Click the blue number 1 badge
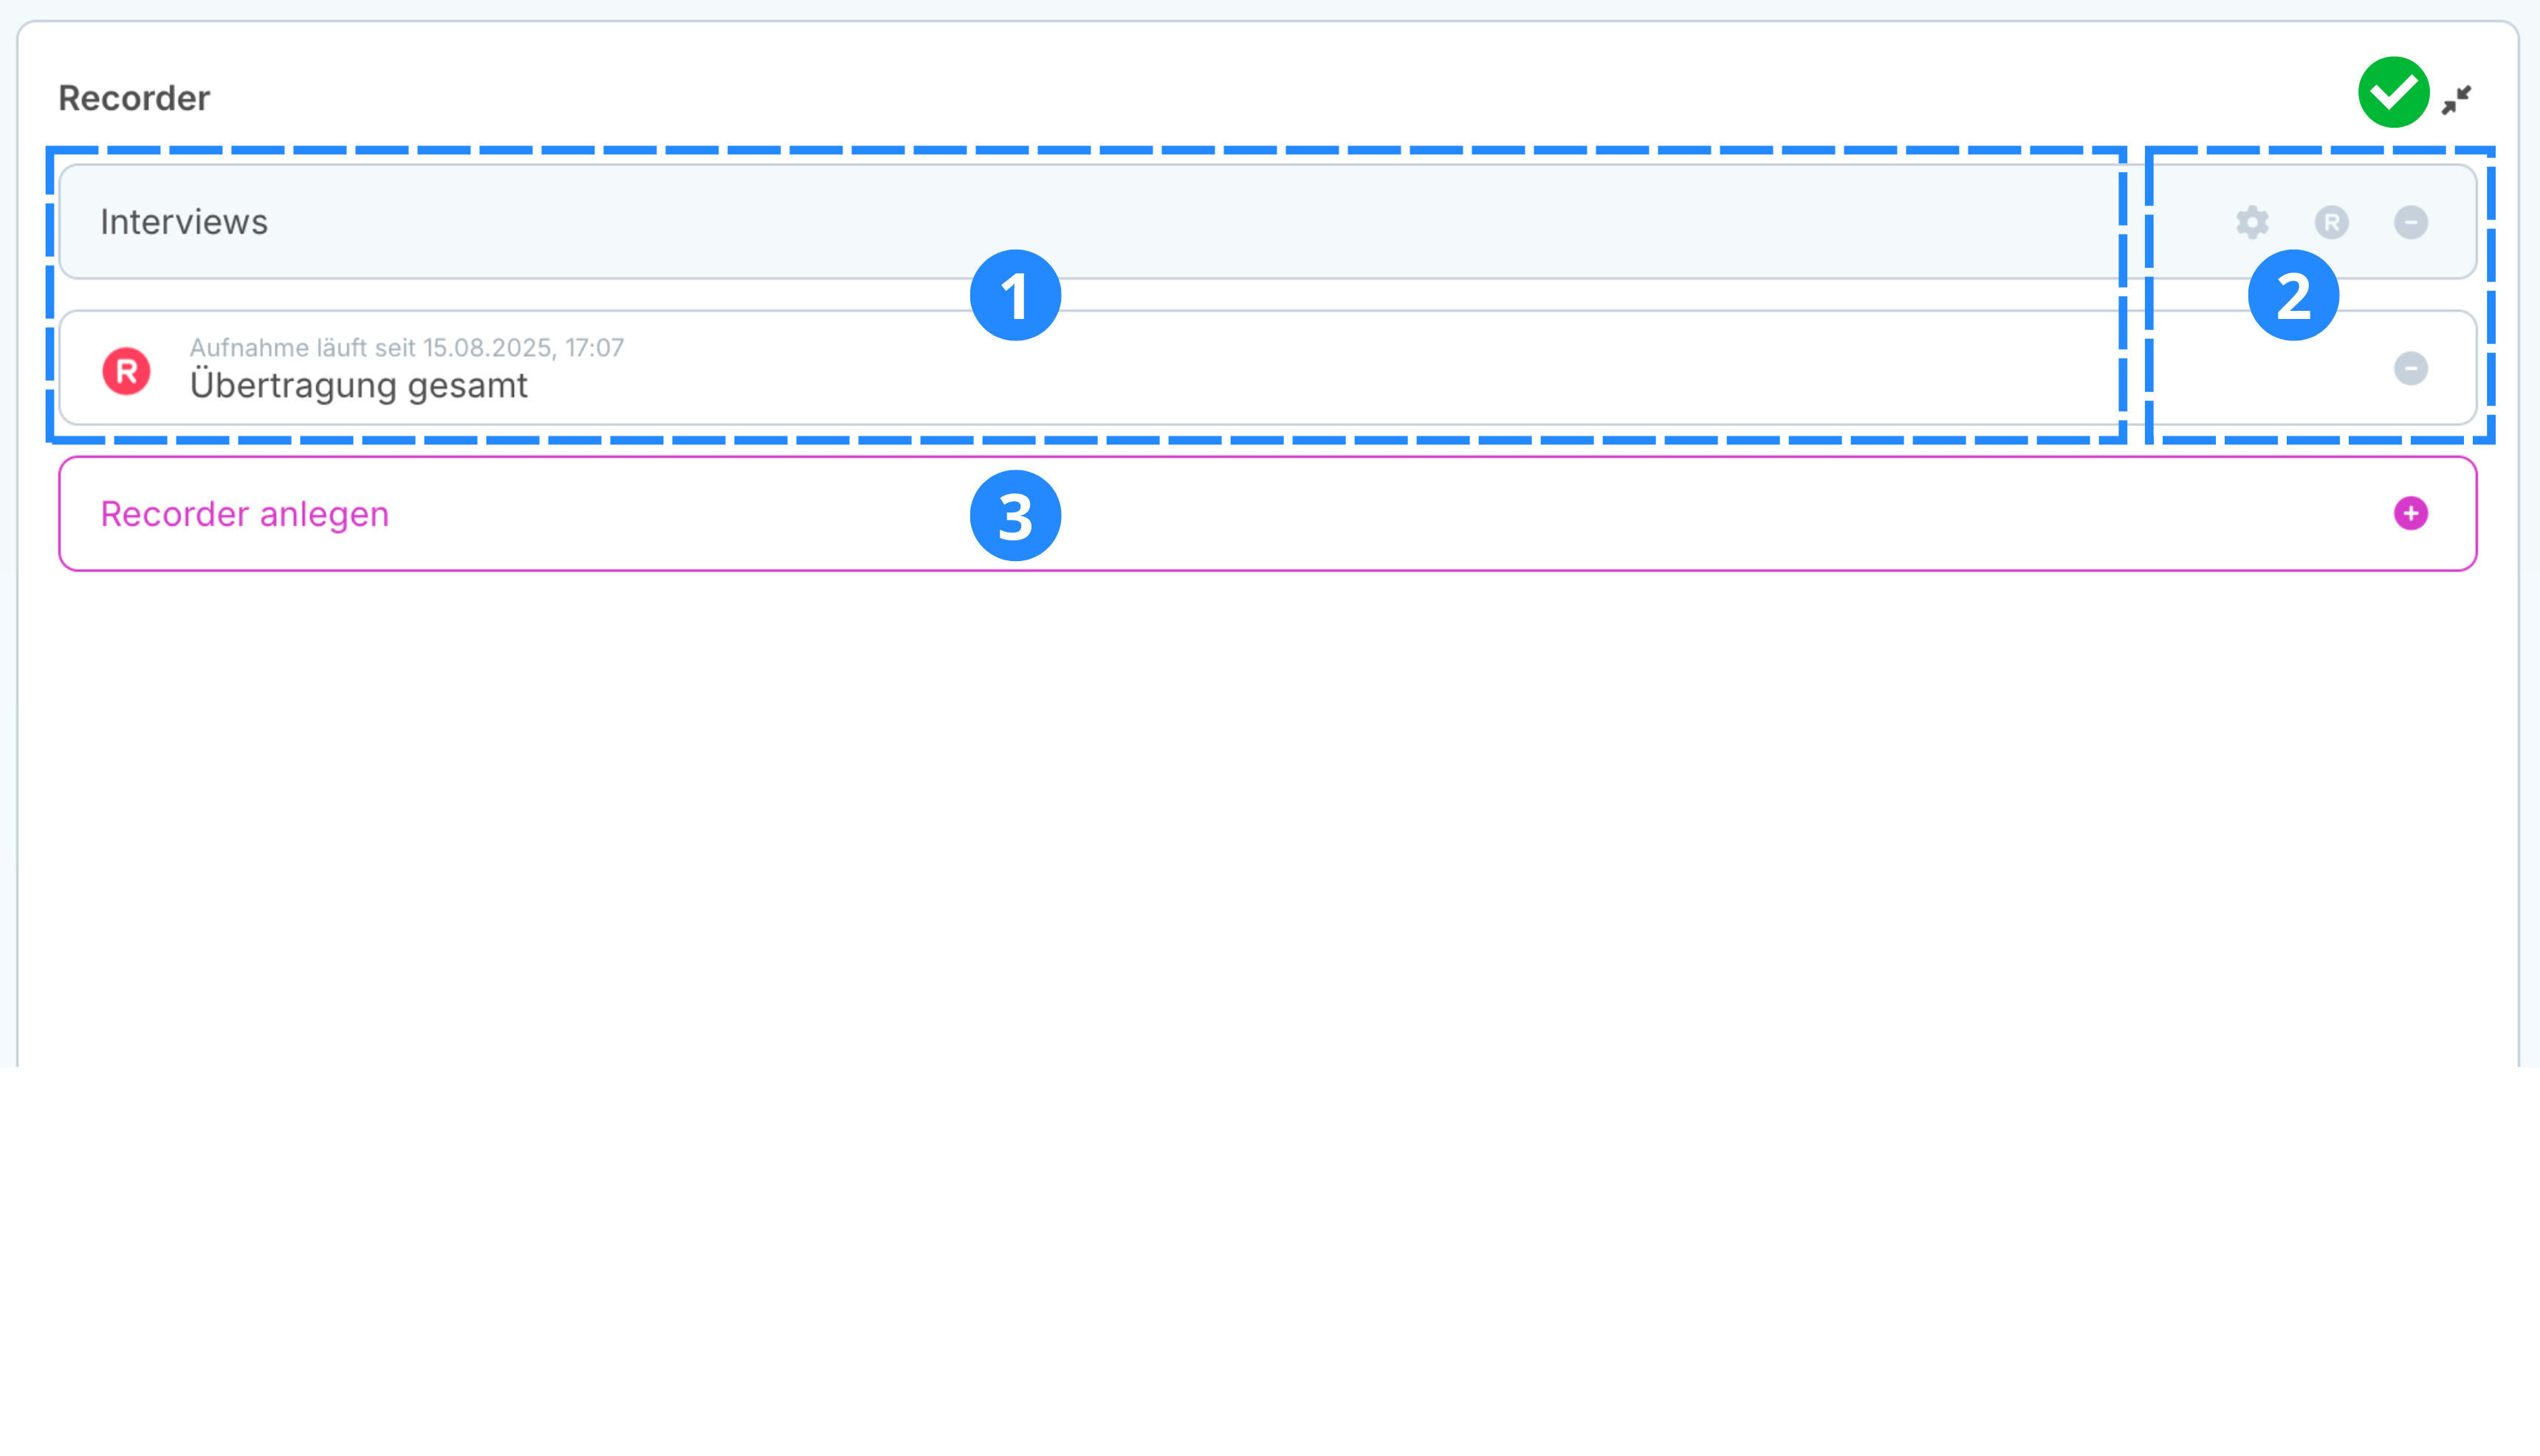Image resolution: width=2540 pixels, height=1456 pixels. coord(1015,296)
